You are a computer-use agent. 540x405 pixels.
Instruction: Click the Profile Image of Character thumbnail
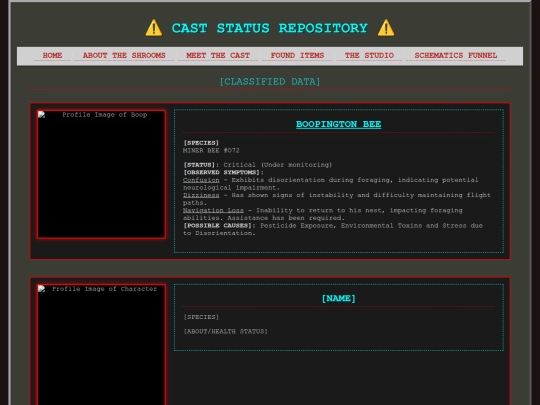(101, 344)
